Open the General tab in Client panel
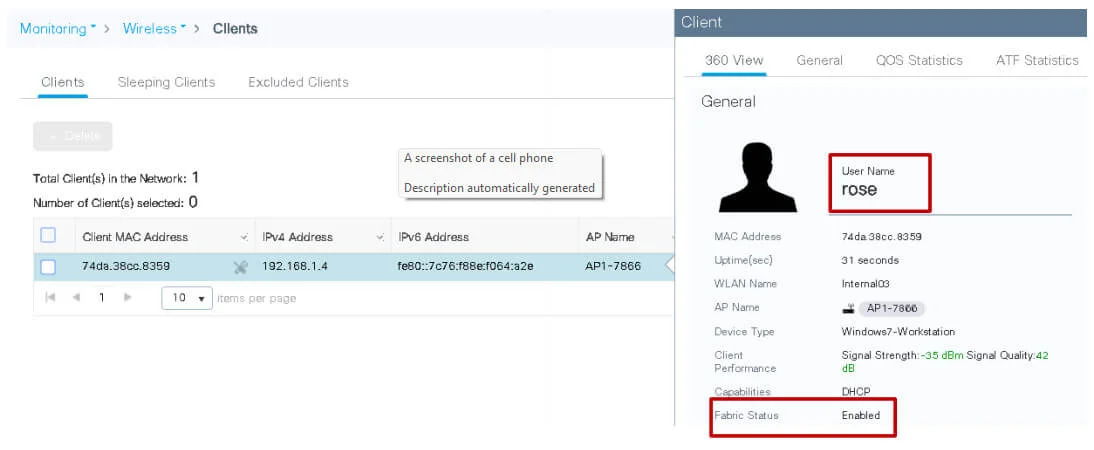 [x=820, y=61]
